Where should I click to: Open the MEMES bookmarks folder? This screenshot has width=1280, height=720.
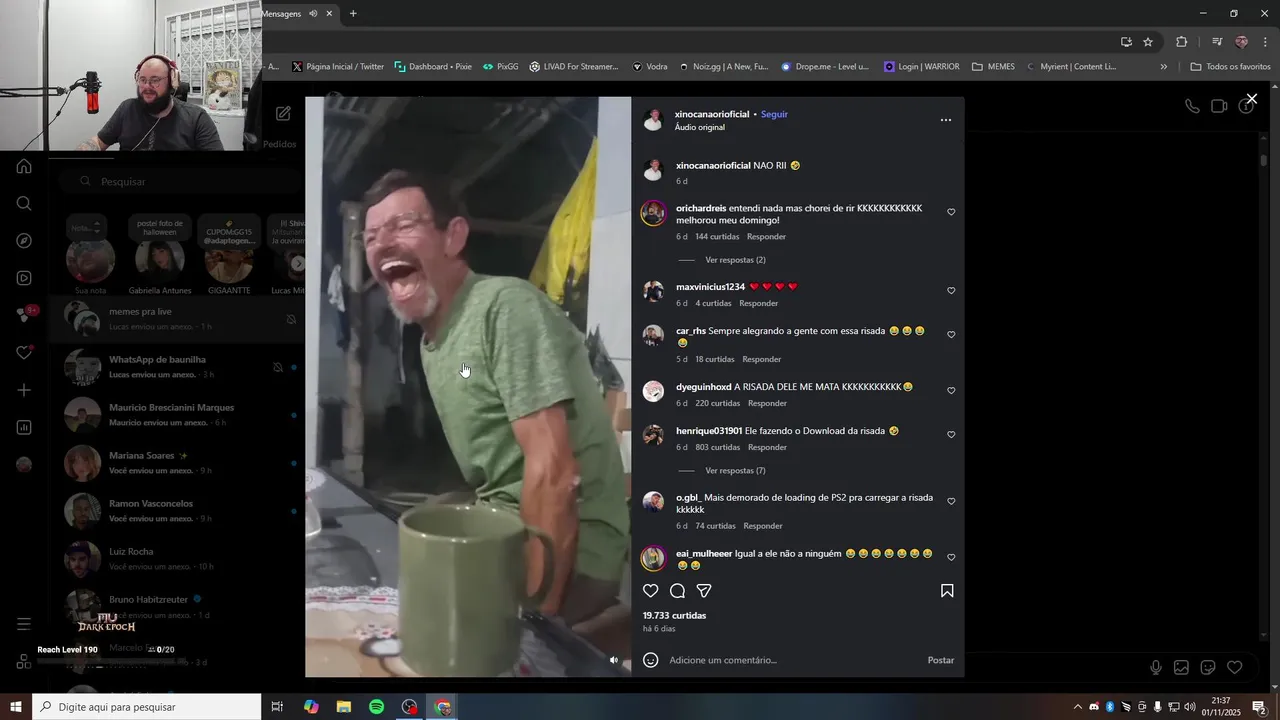[x=993, y=67]
